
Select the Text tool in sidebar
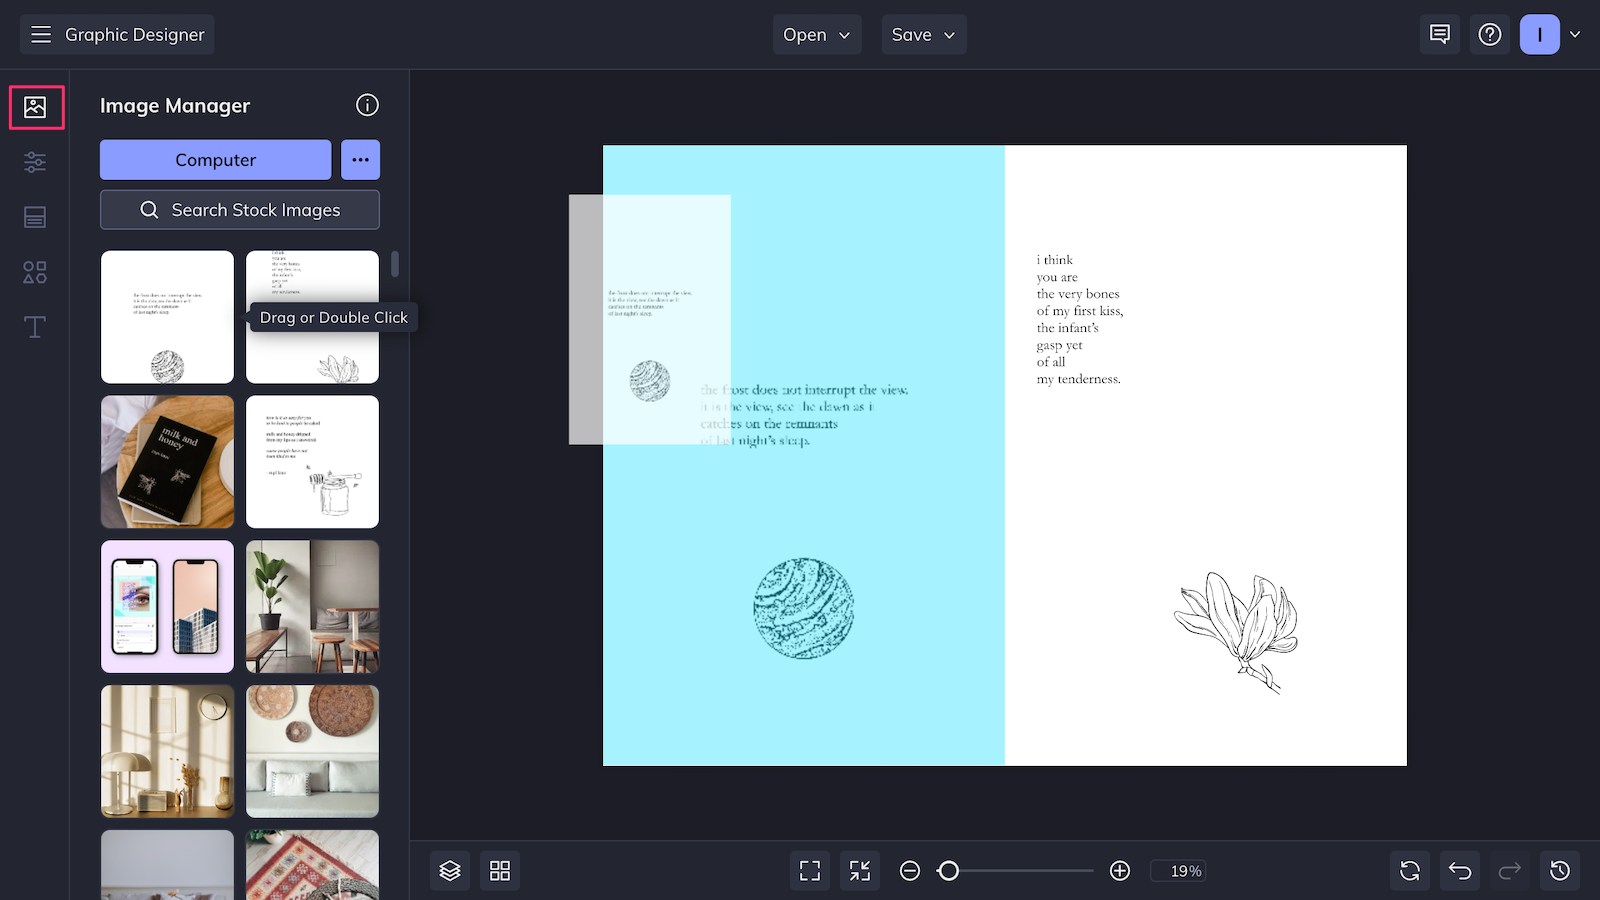(x=35, y=327)
